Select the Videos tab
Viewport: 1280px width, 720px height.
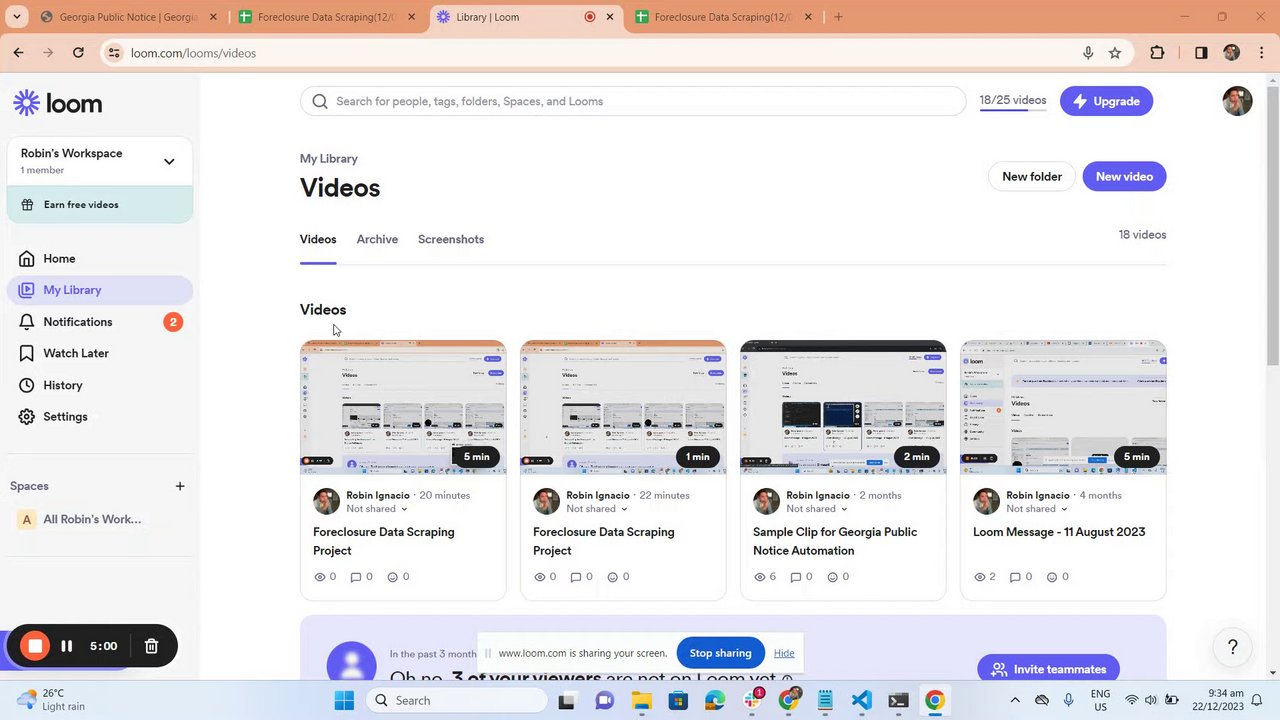318,239
